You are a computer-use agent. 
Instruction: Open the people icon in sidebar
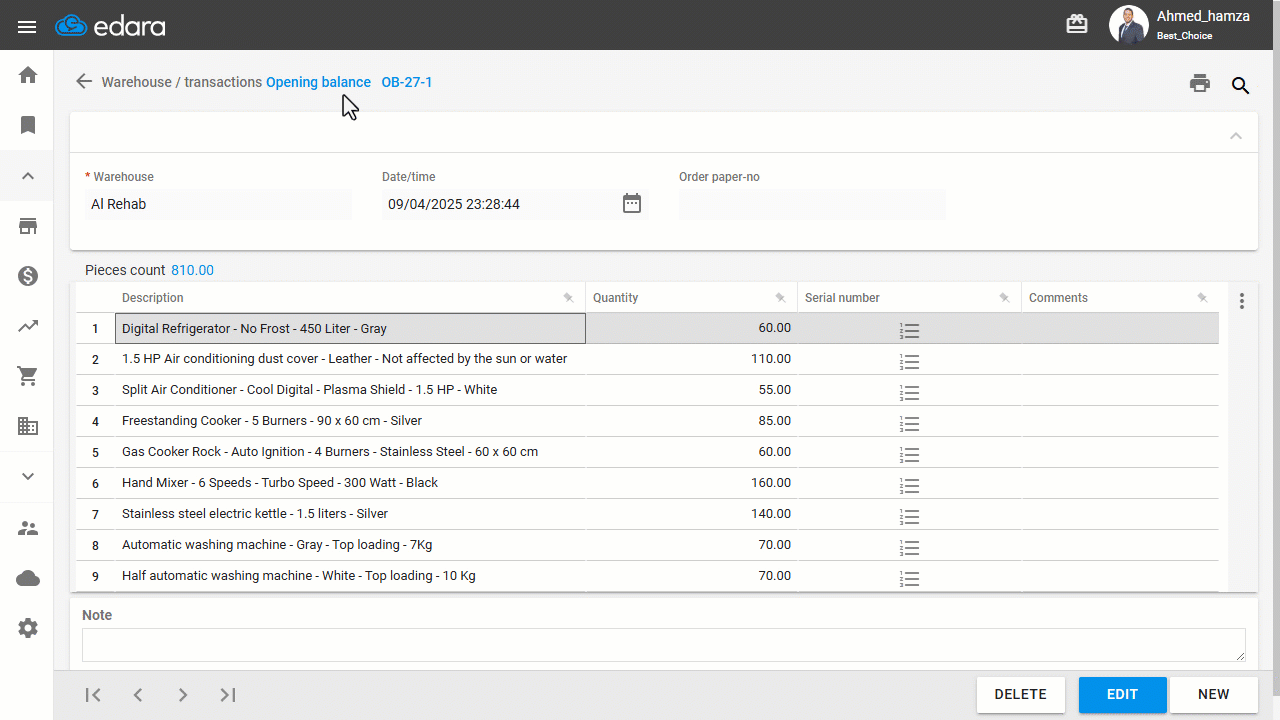(28, 528)
